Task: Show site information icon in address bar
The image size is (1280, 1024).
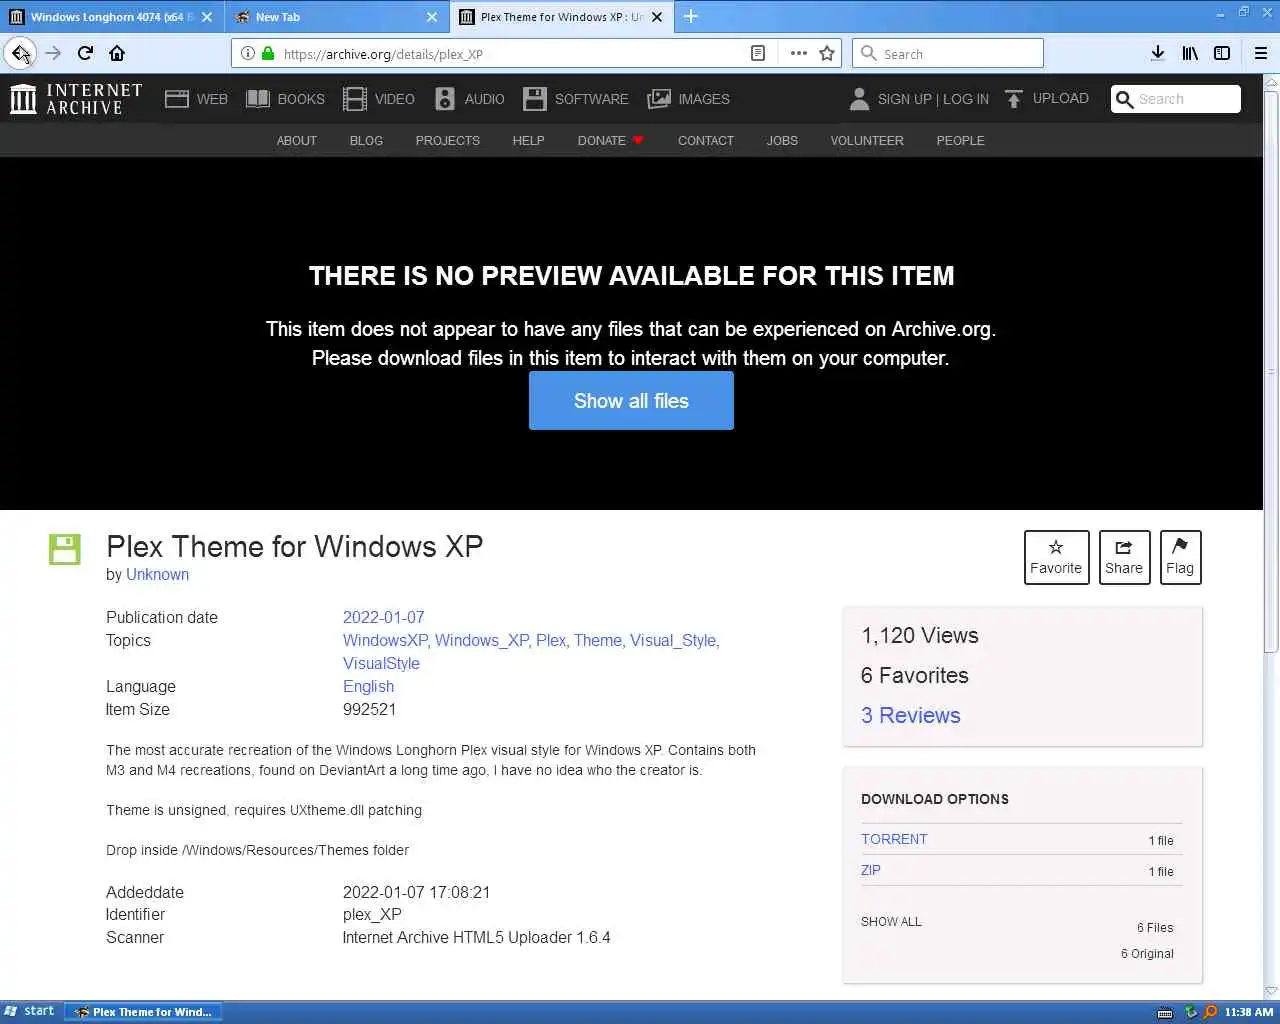Action: click(x=247, y=53)
